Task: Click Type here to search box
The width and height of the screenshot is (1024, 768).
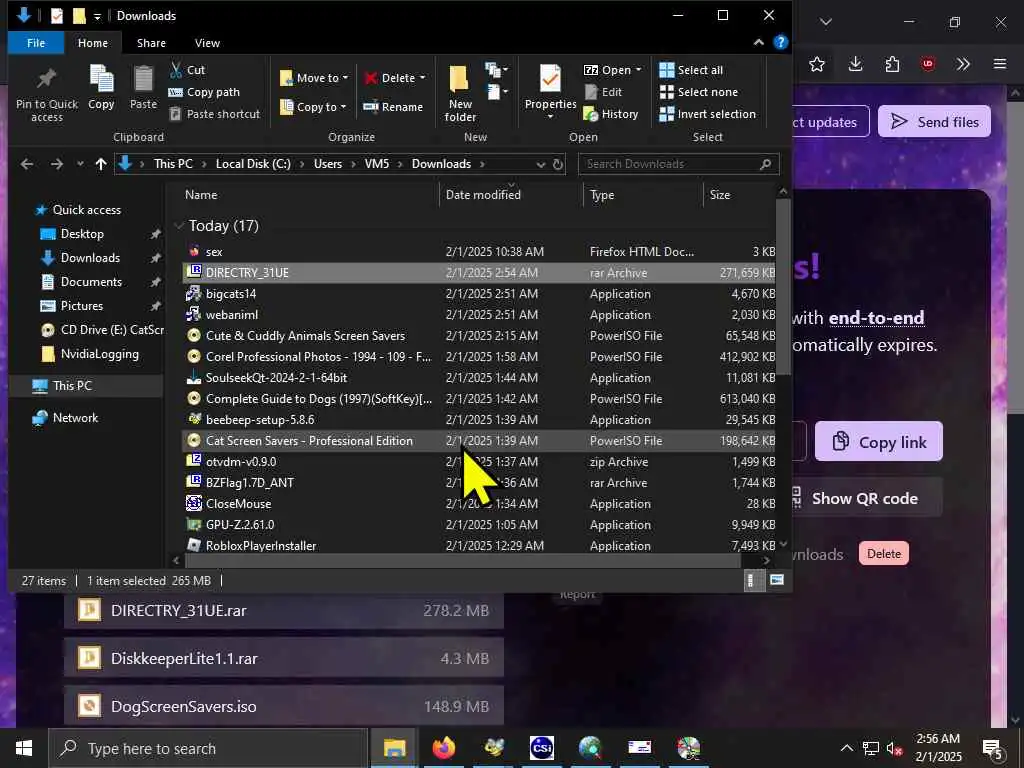Action: coord(208,748)
